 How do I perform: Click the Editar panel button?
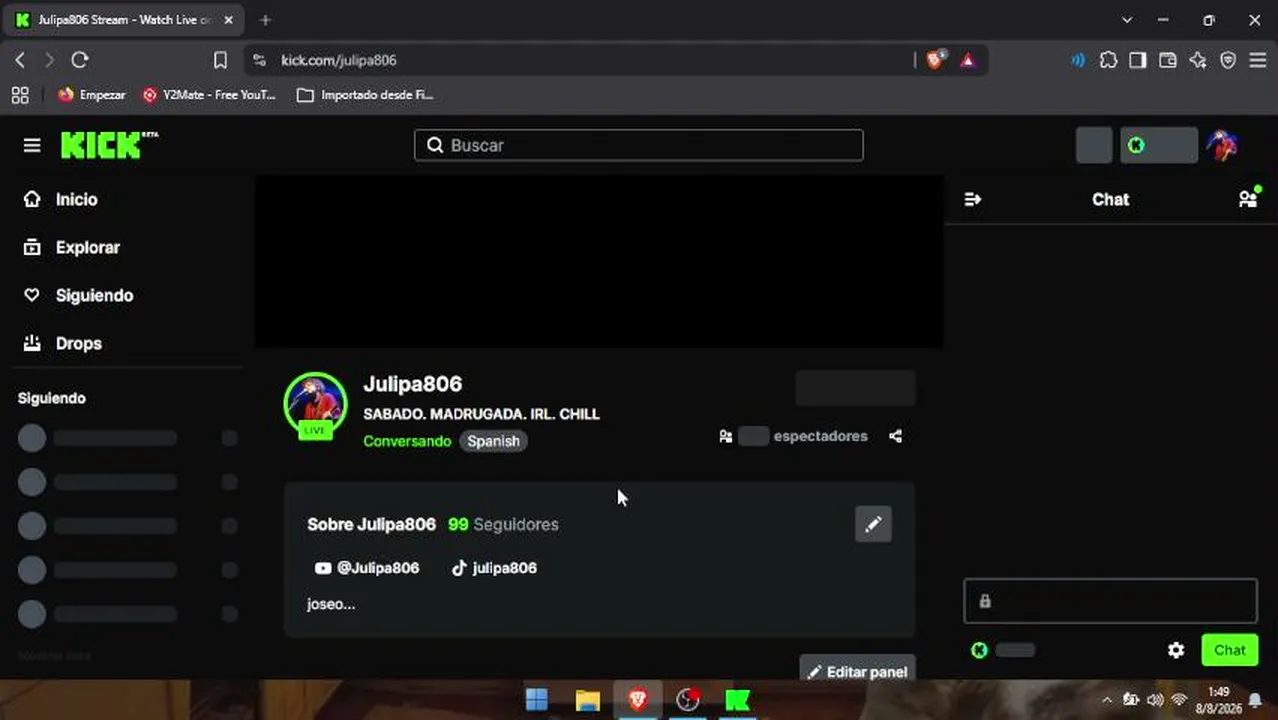(x=857, y=671)
